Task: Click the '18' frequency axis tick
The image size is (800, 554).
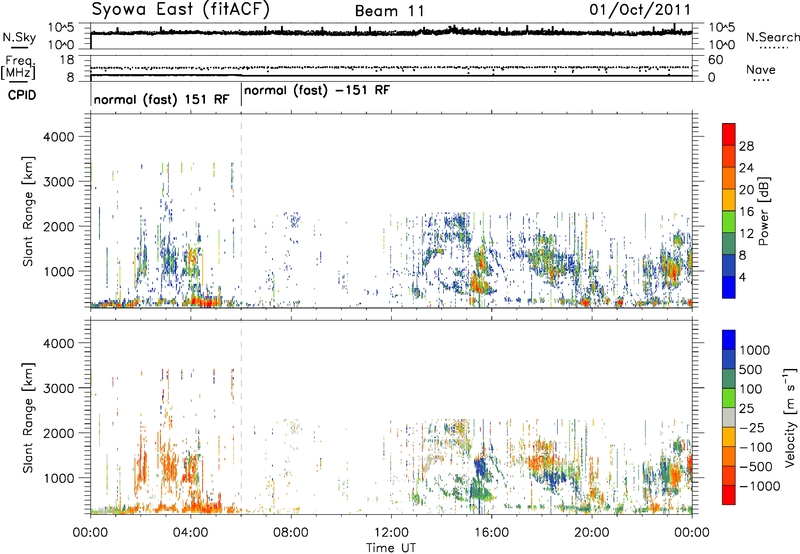Action: tap(67, 60)
